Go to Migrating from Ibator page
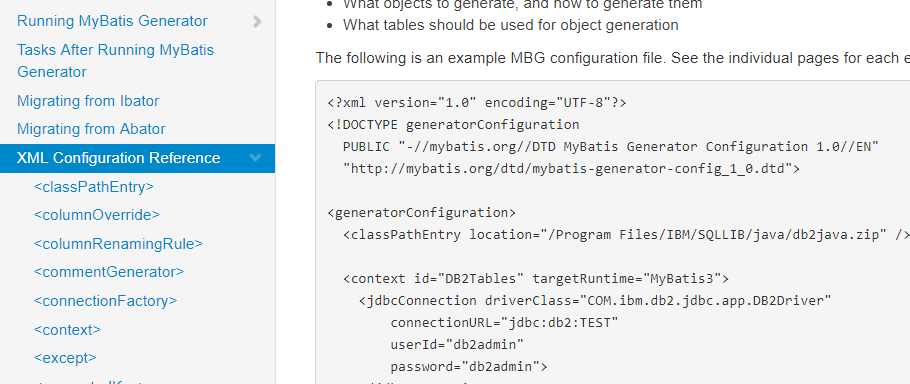Viewport: 910px width, 384px height. pos(88,101)
